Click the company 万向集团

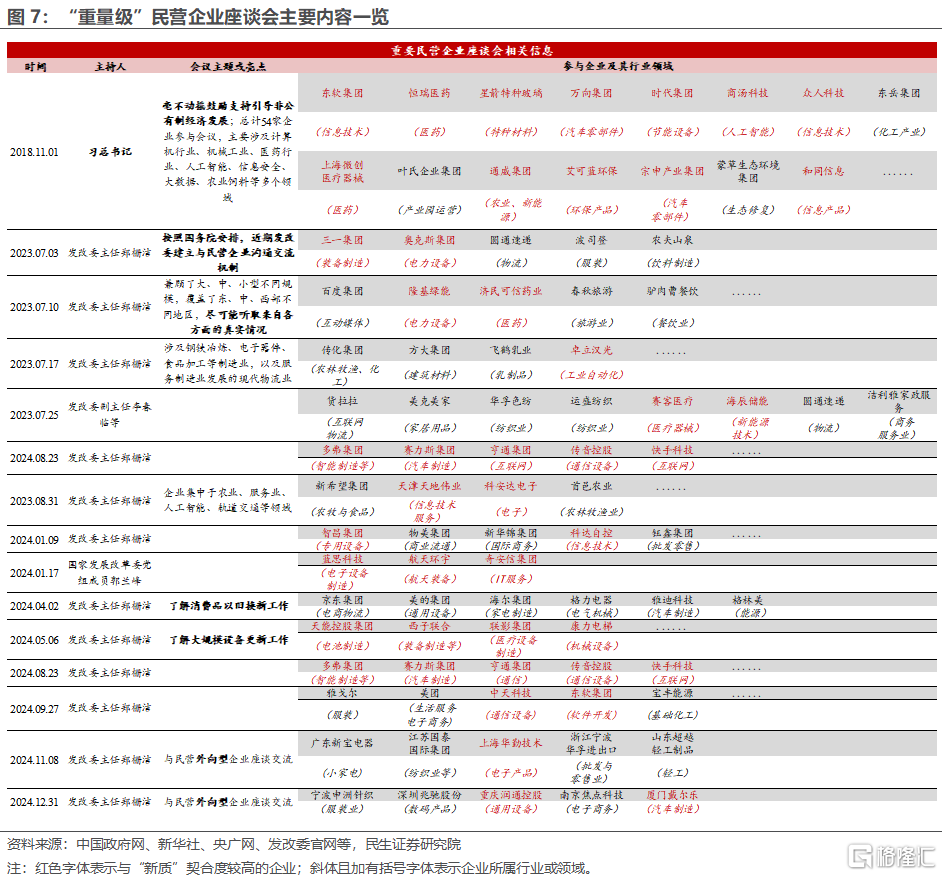click(591, 93)
